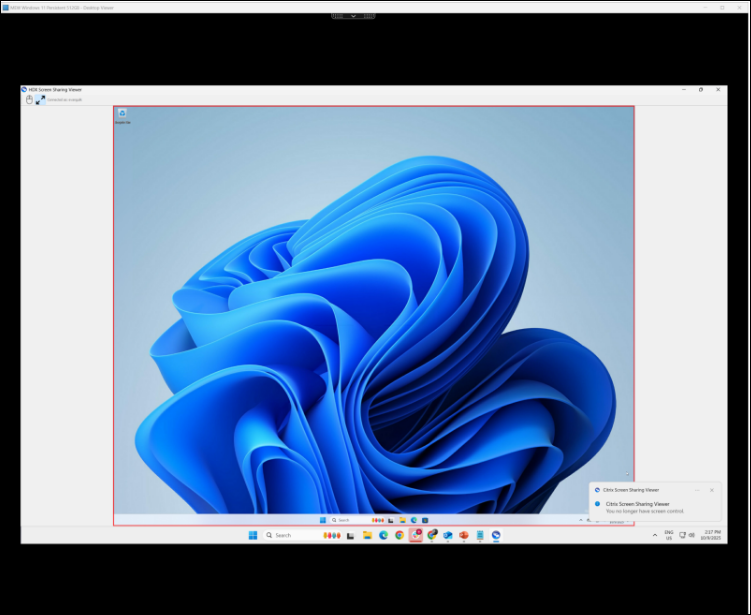Click the full-screen arrows icon in viewer toolbar

40,100
